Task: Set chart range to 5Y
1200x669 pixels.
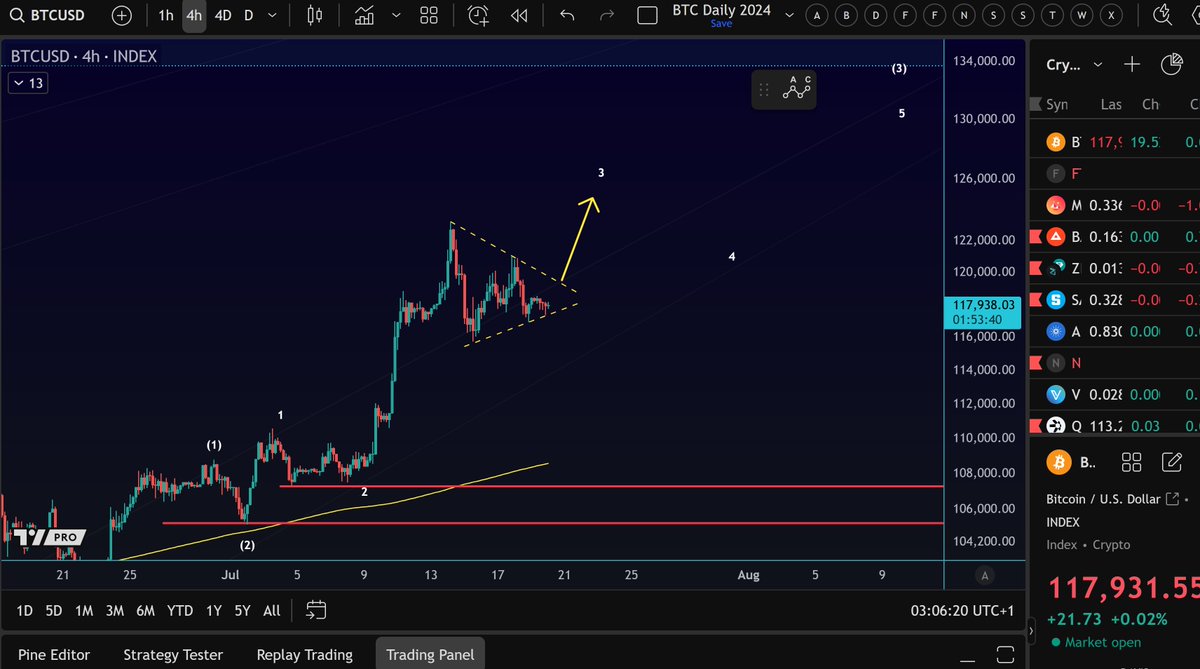Action: 242,610
